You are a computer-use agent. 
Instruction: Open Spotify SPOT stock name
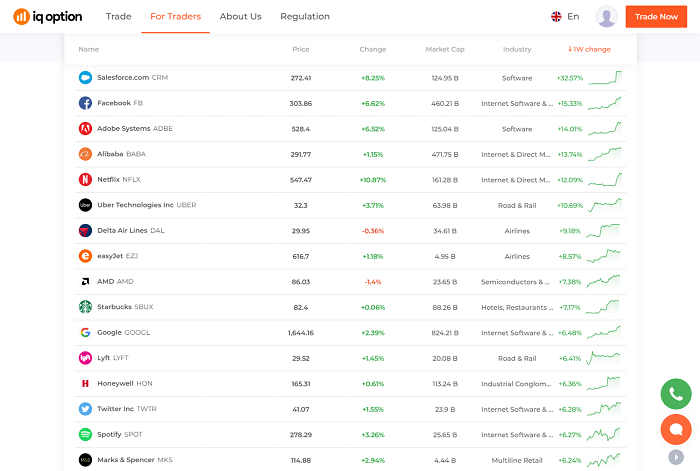pos(120,434)
